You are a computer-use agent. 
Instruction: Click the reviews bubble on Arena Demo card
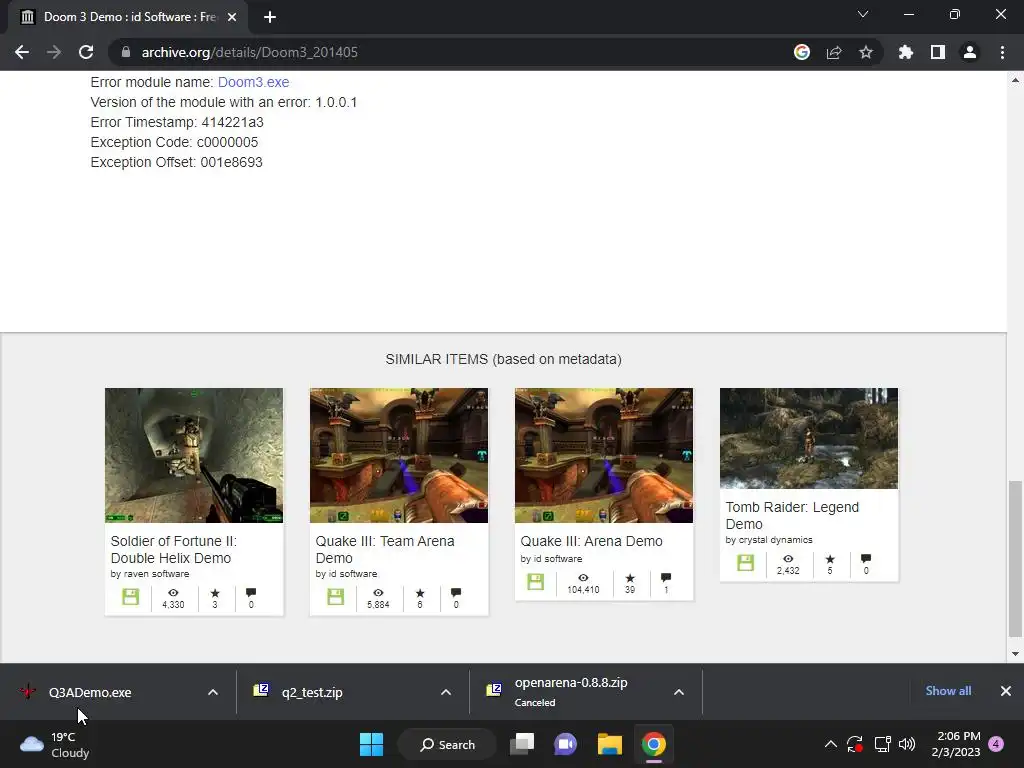[x=666, y=577]
